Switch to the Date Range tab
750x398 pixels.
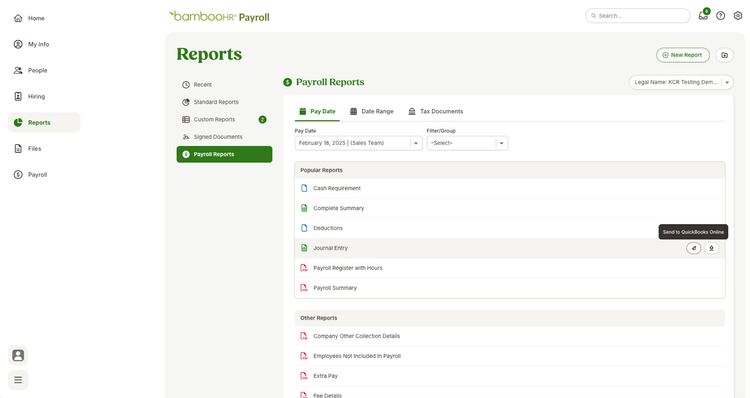tap(372, 111)
